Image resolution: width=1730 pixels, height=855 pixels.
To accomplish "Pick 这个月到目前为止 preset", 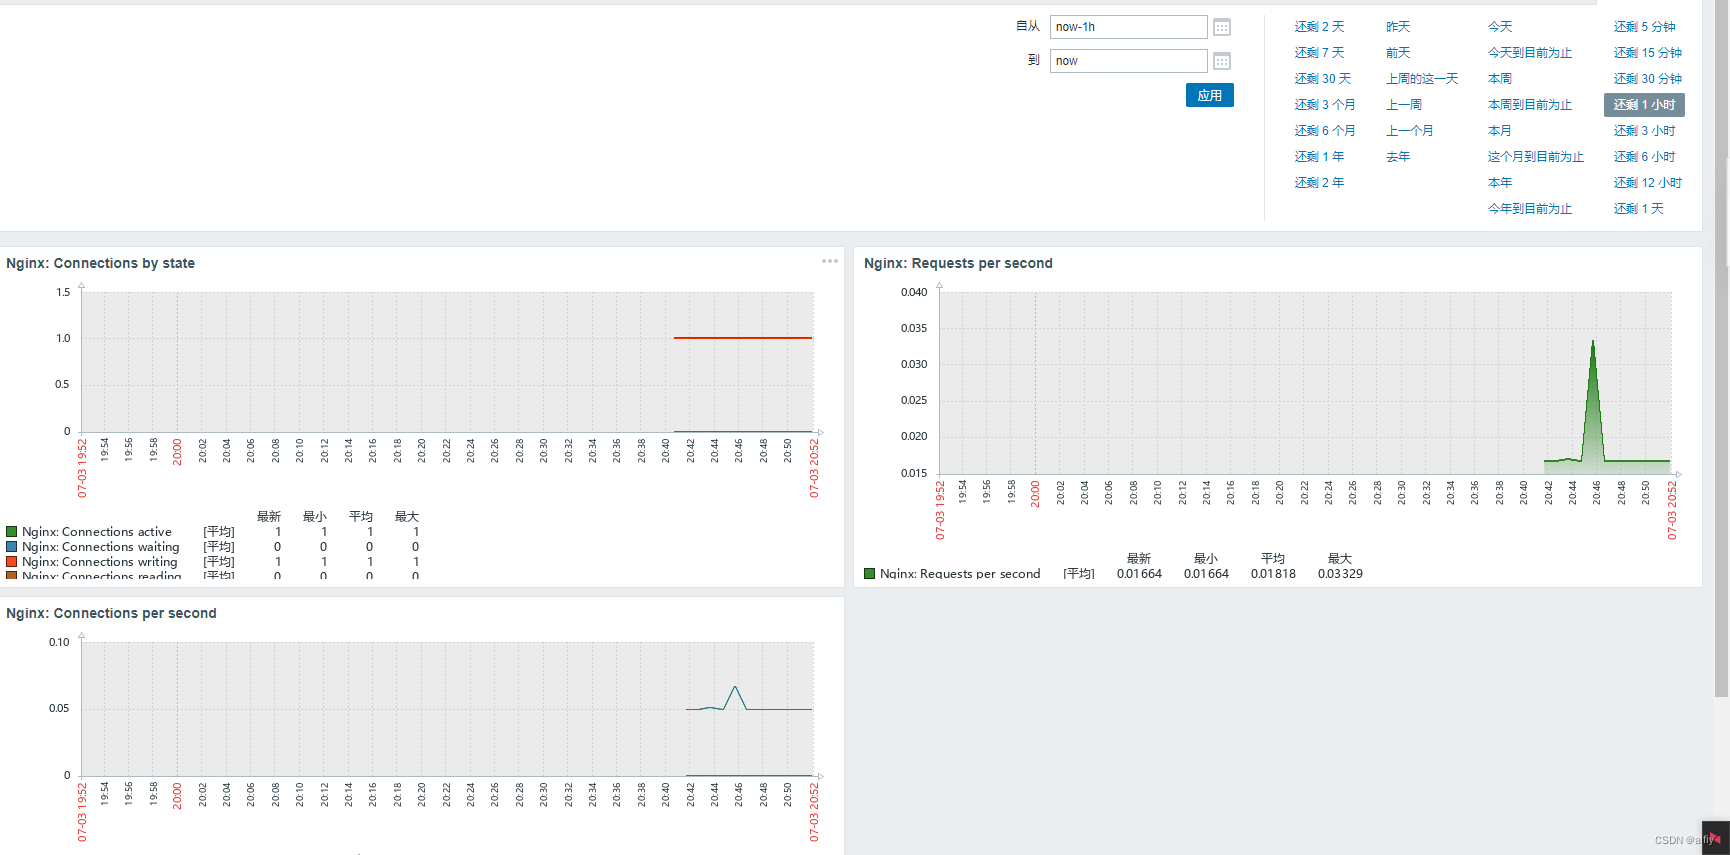I will click(1536, 157).
